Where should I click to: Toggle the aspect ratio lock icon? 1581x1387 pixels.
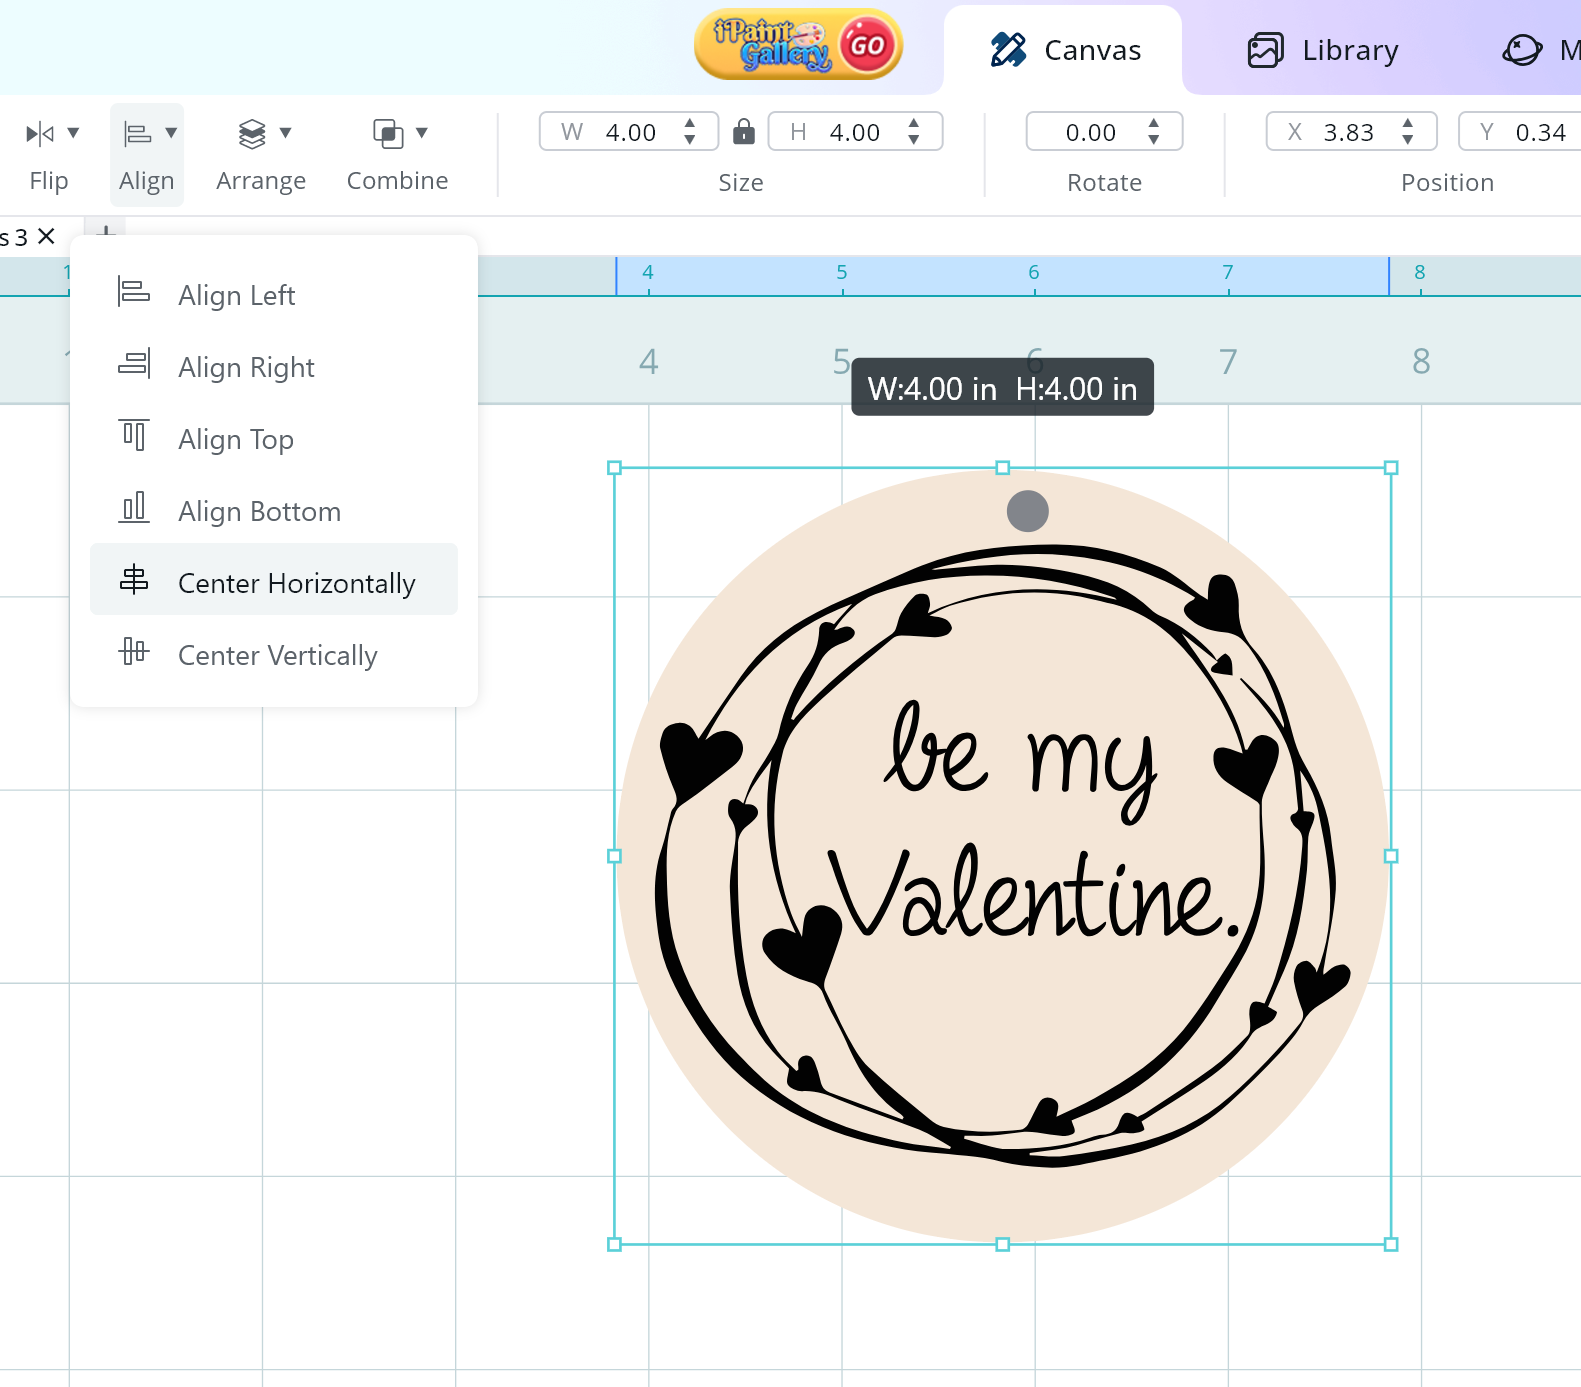[743, 132]
